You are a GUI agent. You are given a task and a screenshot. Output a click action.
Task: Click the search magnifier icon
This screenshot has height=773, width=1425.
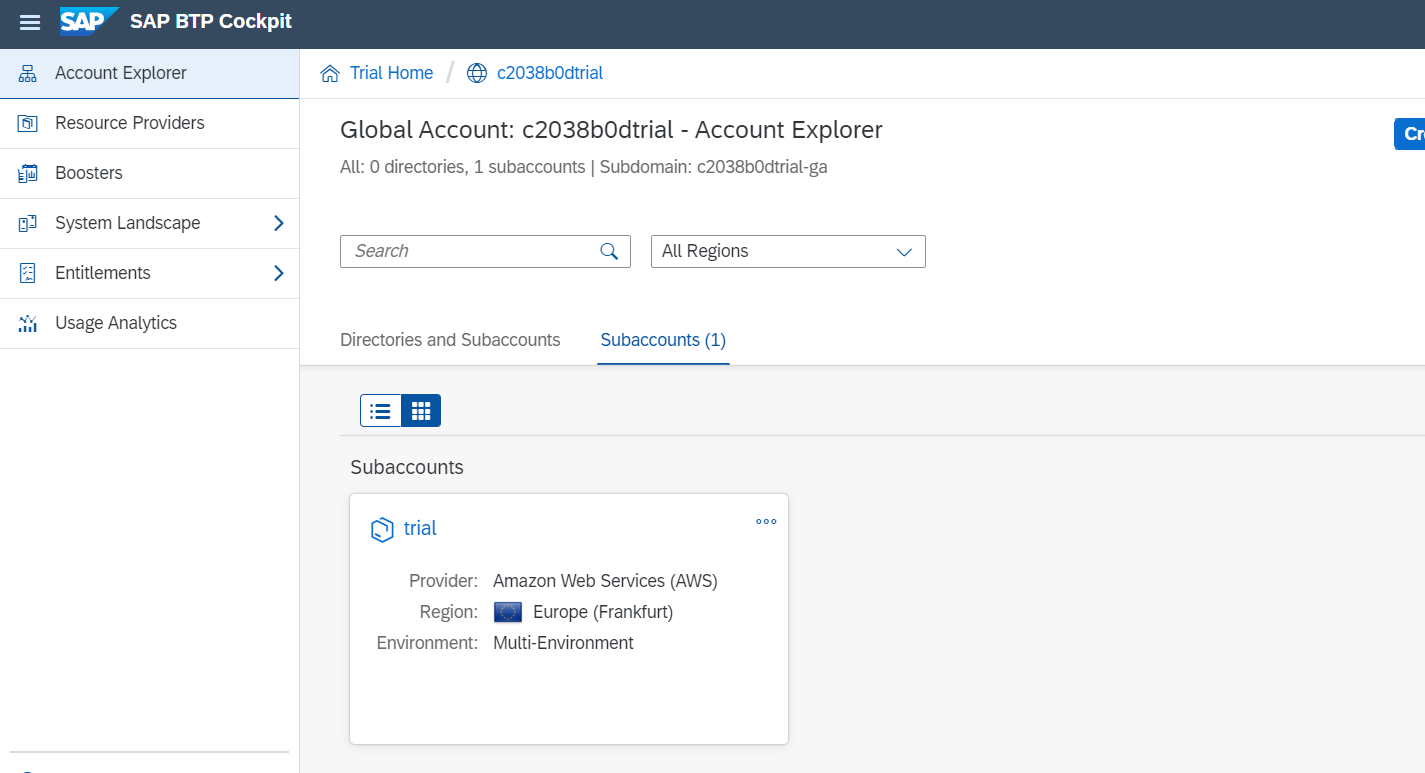pos(609,251)
